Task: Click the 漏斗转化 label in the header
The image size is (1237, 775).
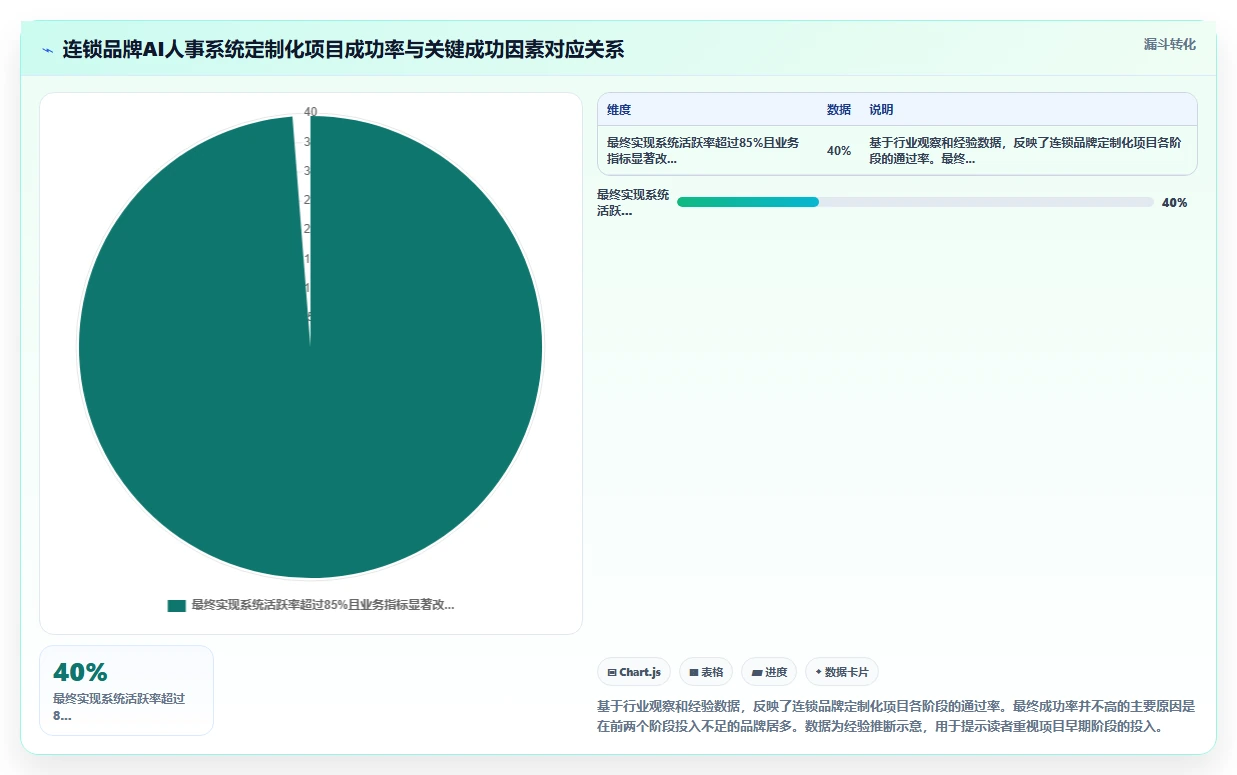Action: click(1169, 44)
